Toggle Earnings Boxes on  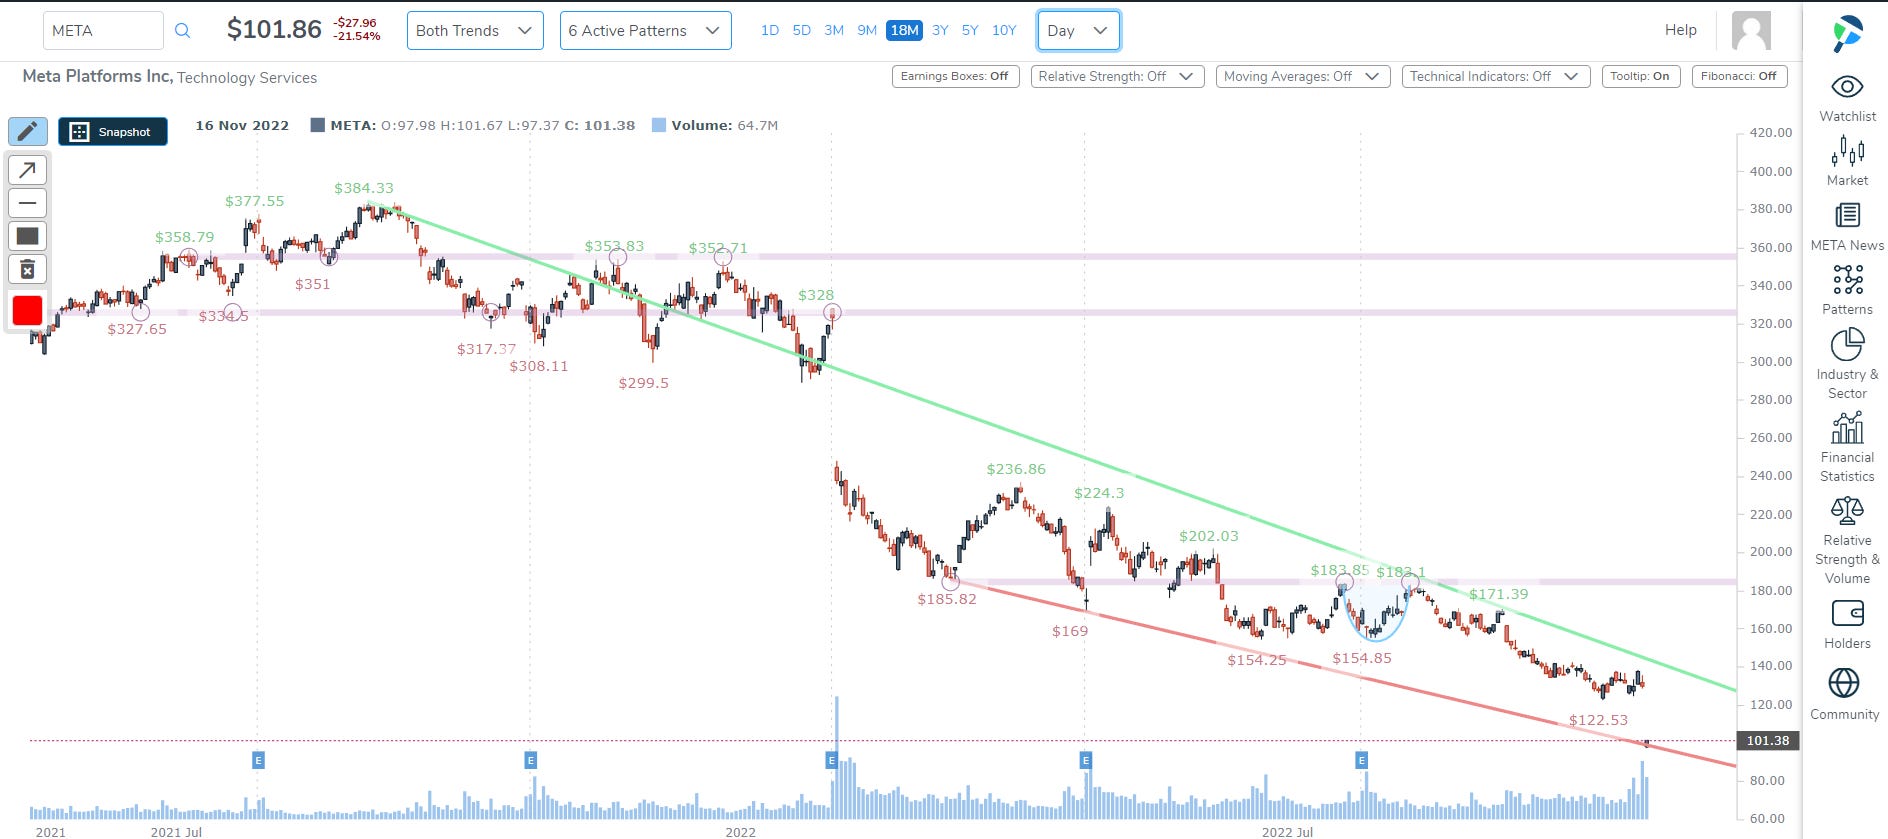tap(955, 77)
